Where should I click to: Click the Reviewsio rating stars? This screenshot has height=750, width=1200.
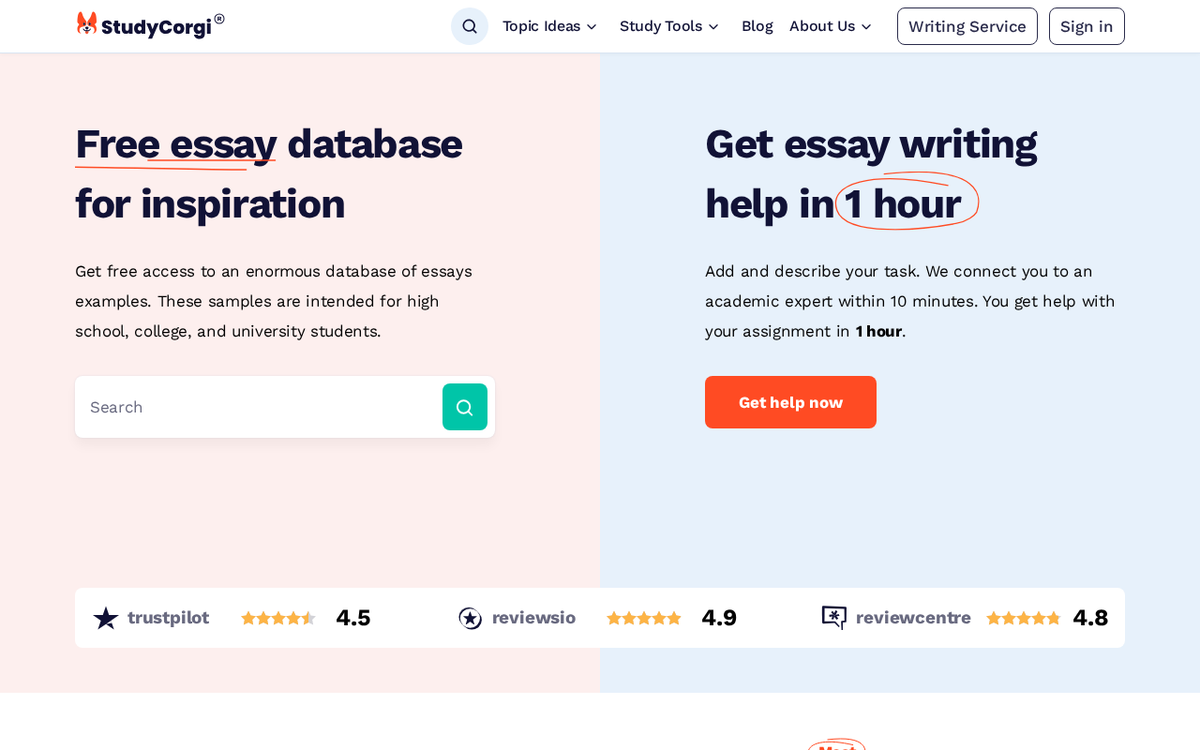643,618
